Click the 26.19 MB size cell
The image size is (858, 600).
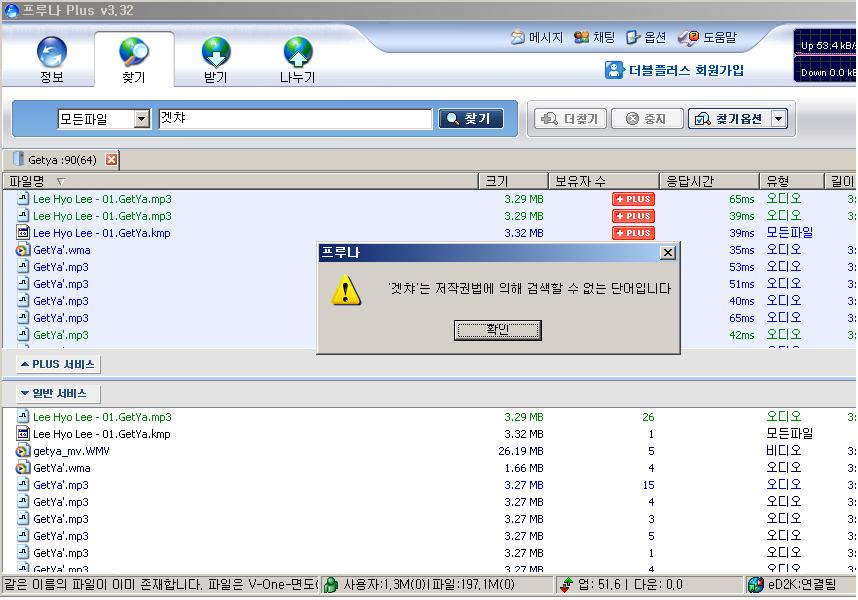tap(520, 451)
